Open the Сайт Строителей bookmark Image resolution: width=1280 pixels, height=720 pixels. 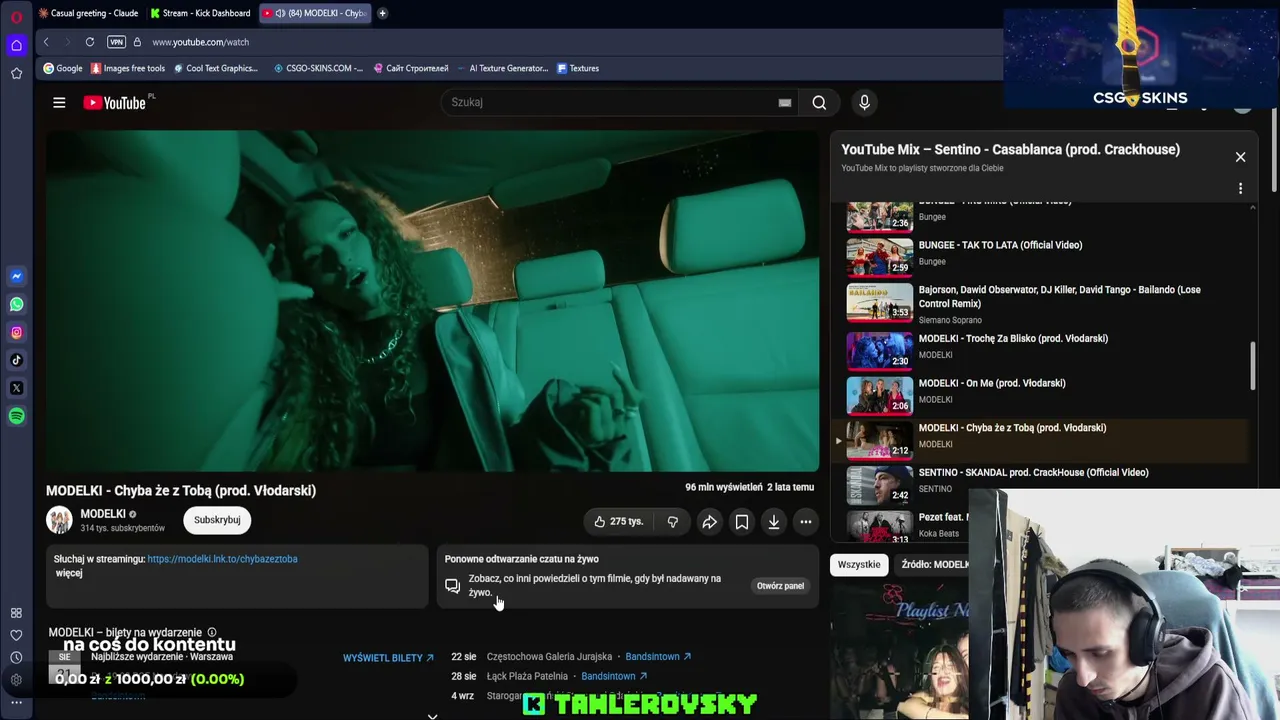[411, 68]
